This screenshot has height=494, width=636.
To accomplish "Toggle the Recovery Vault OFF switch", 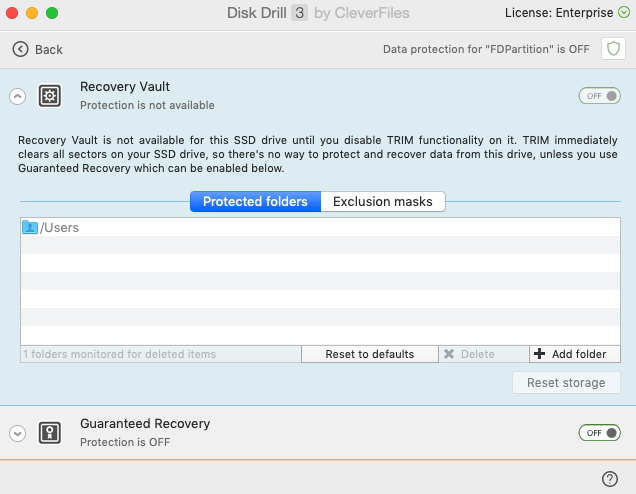I will pyautogui.click(x=599, y=96).
